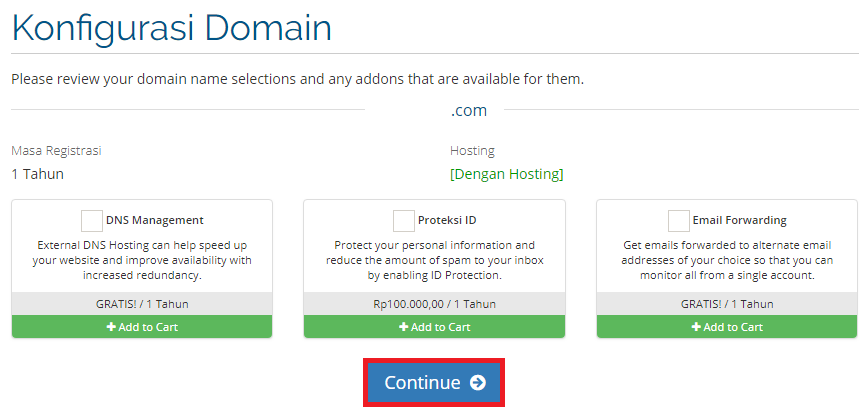The width and height of the screenshot is (867, 411).
Task: Add DNS Management to cart
Action: 142,327
